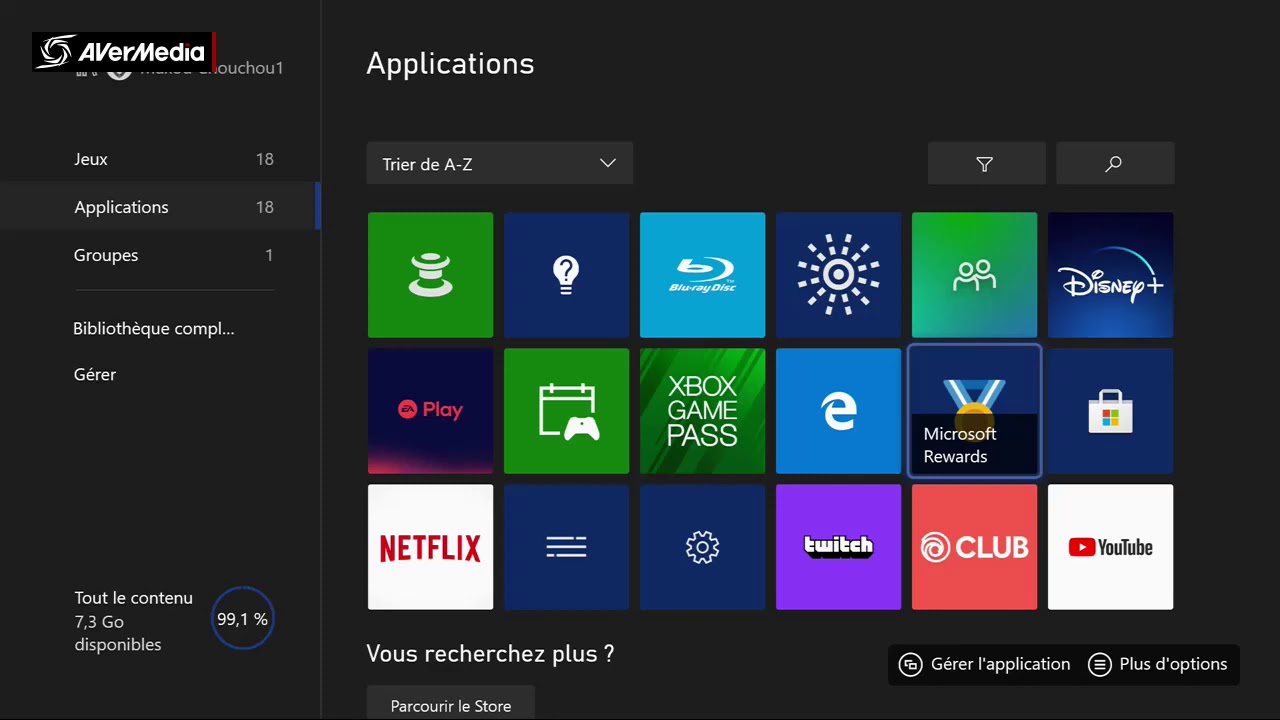This screenshot has height=720, width=1280.
Task: Click the search magnifier button
Action: point(1114,163)
